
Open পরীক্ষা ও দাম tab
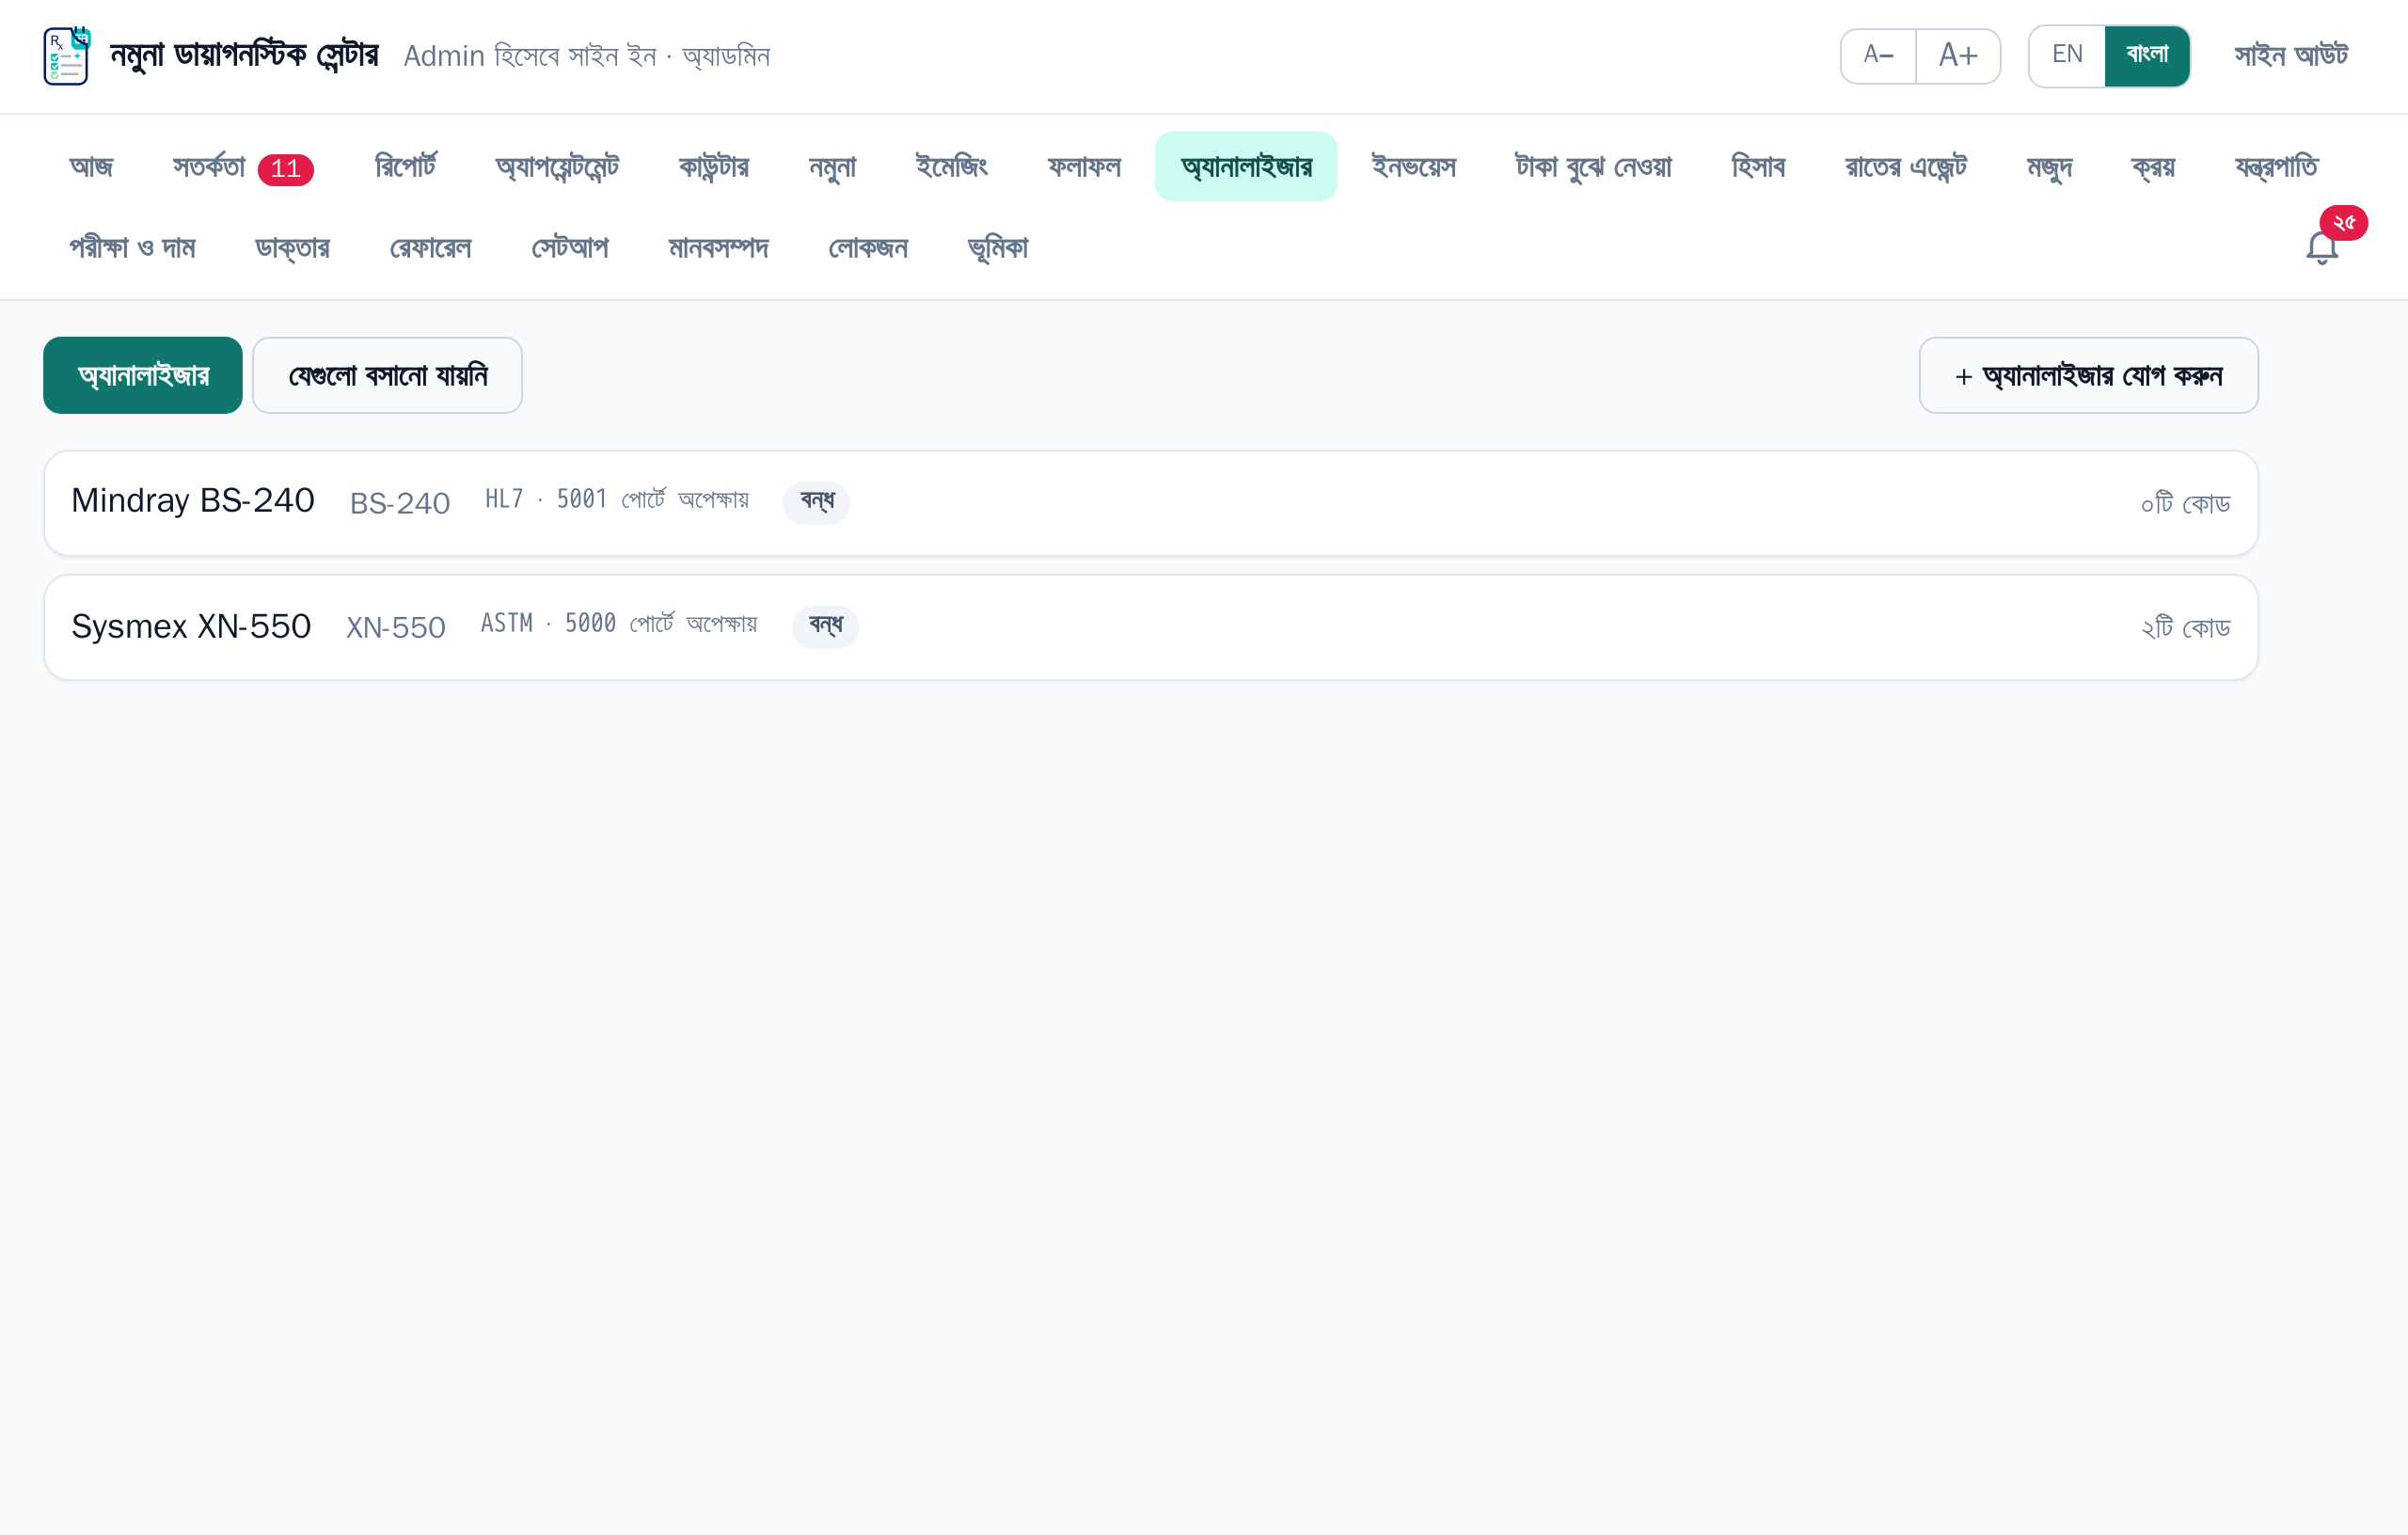[132, 248]
